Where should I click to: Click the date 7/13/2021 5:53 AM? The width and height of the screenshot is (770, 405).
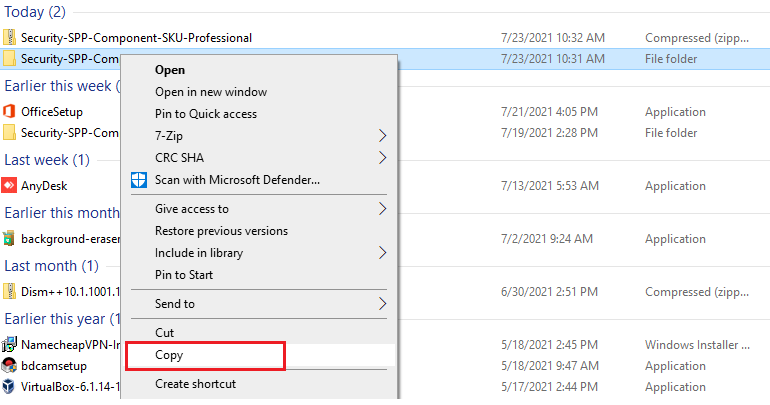tap(550, 186)
